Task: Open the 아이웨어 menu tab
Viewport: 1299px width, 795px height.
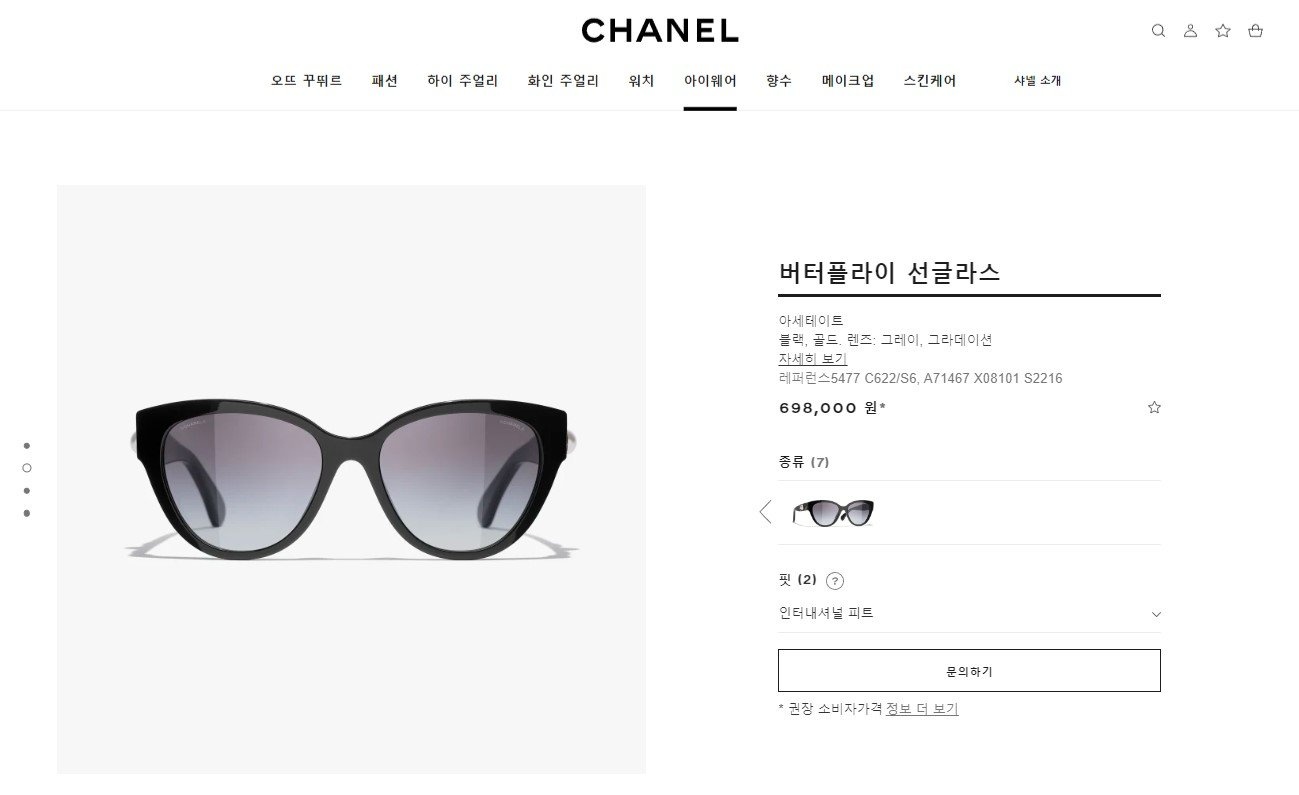Action: pos(710,81)
